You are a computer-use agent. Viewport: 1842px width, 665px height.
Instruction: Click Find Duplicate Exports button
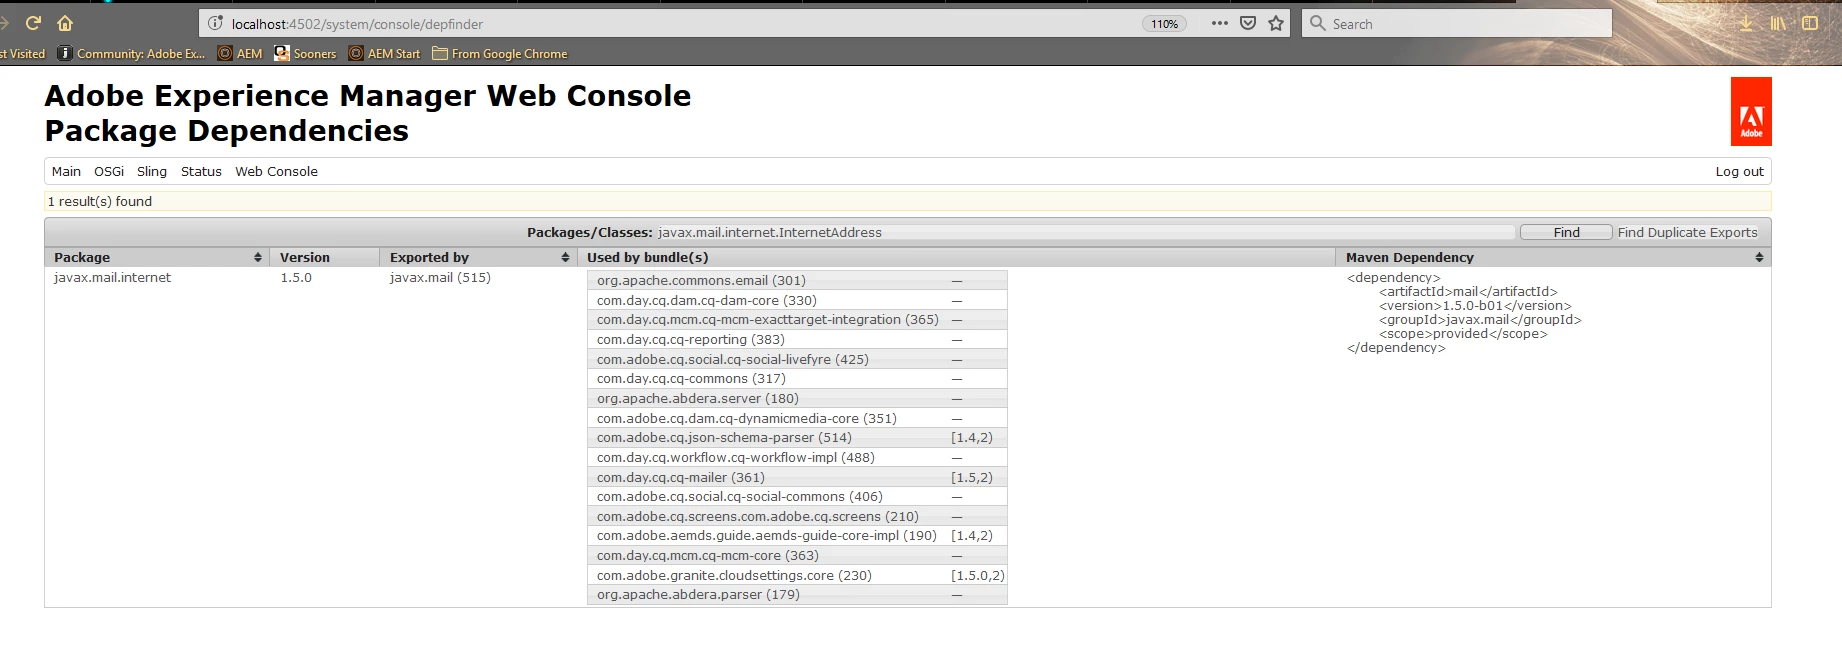[1687, 232]
